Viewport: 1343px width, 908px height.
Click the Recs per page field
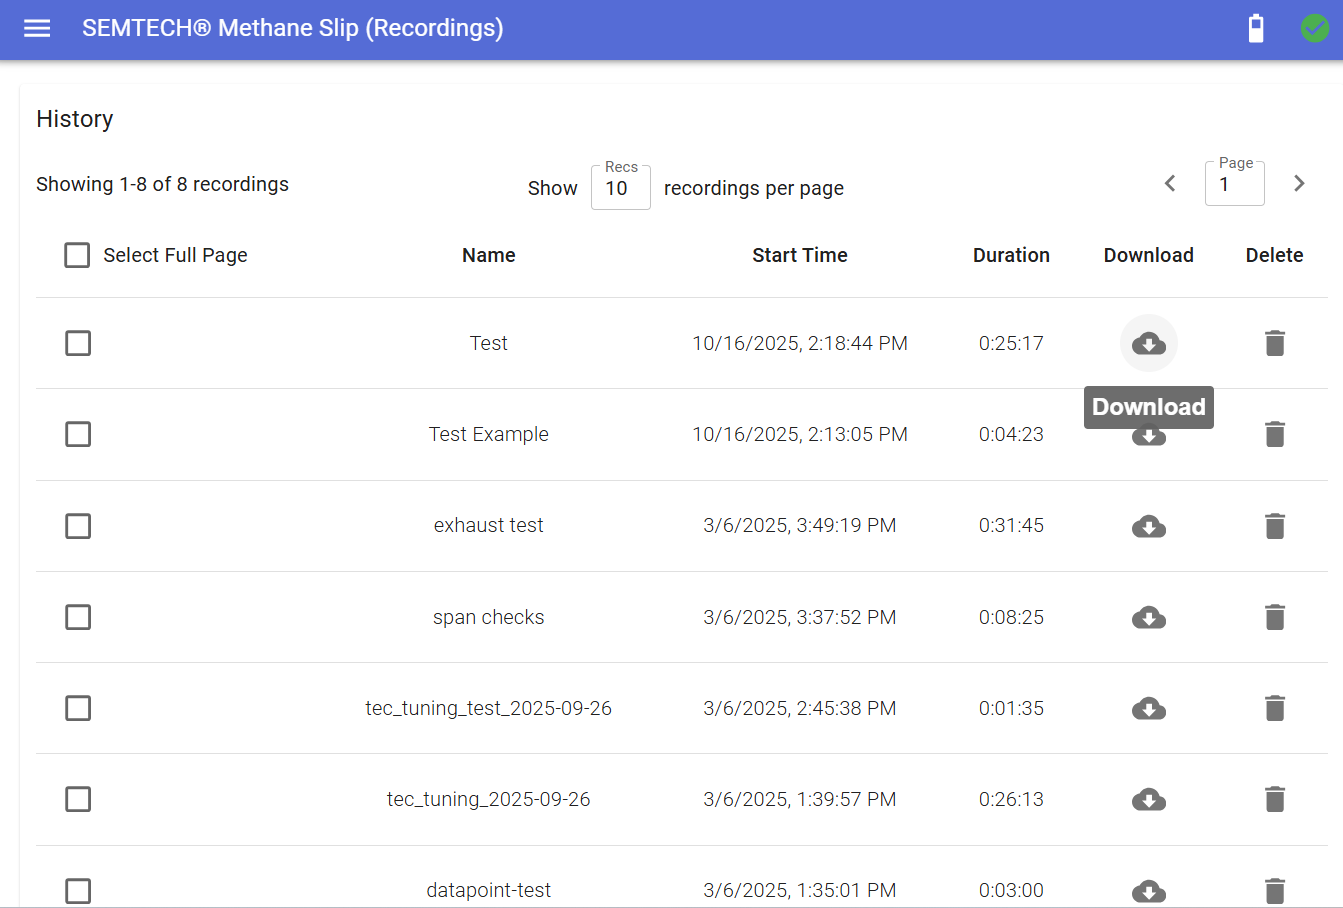click(x=620, y=188)
